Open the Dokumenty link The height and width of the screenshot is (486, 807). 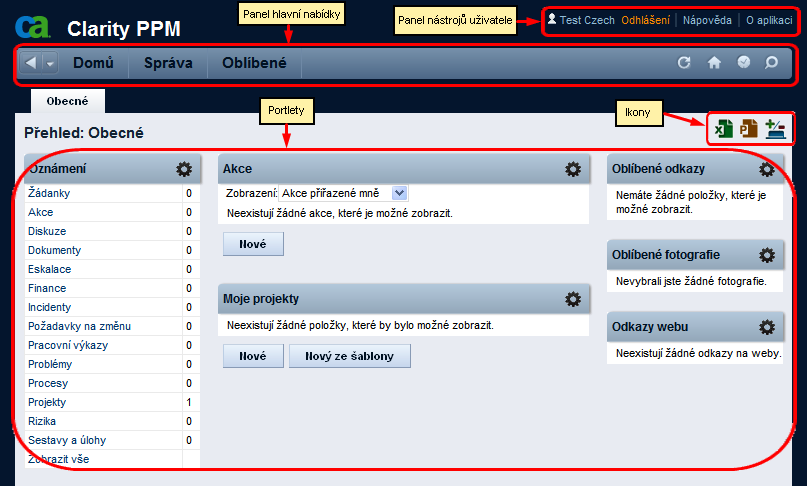(x=55, y=250)
